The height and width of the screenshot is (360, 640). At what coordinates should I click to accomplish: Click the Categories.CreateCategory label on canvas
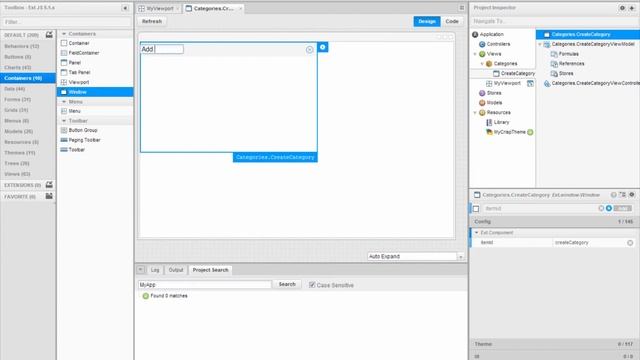click(275, 157)
